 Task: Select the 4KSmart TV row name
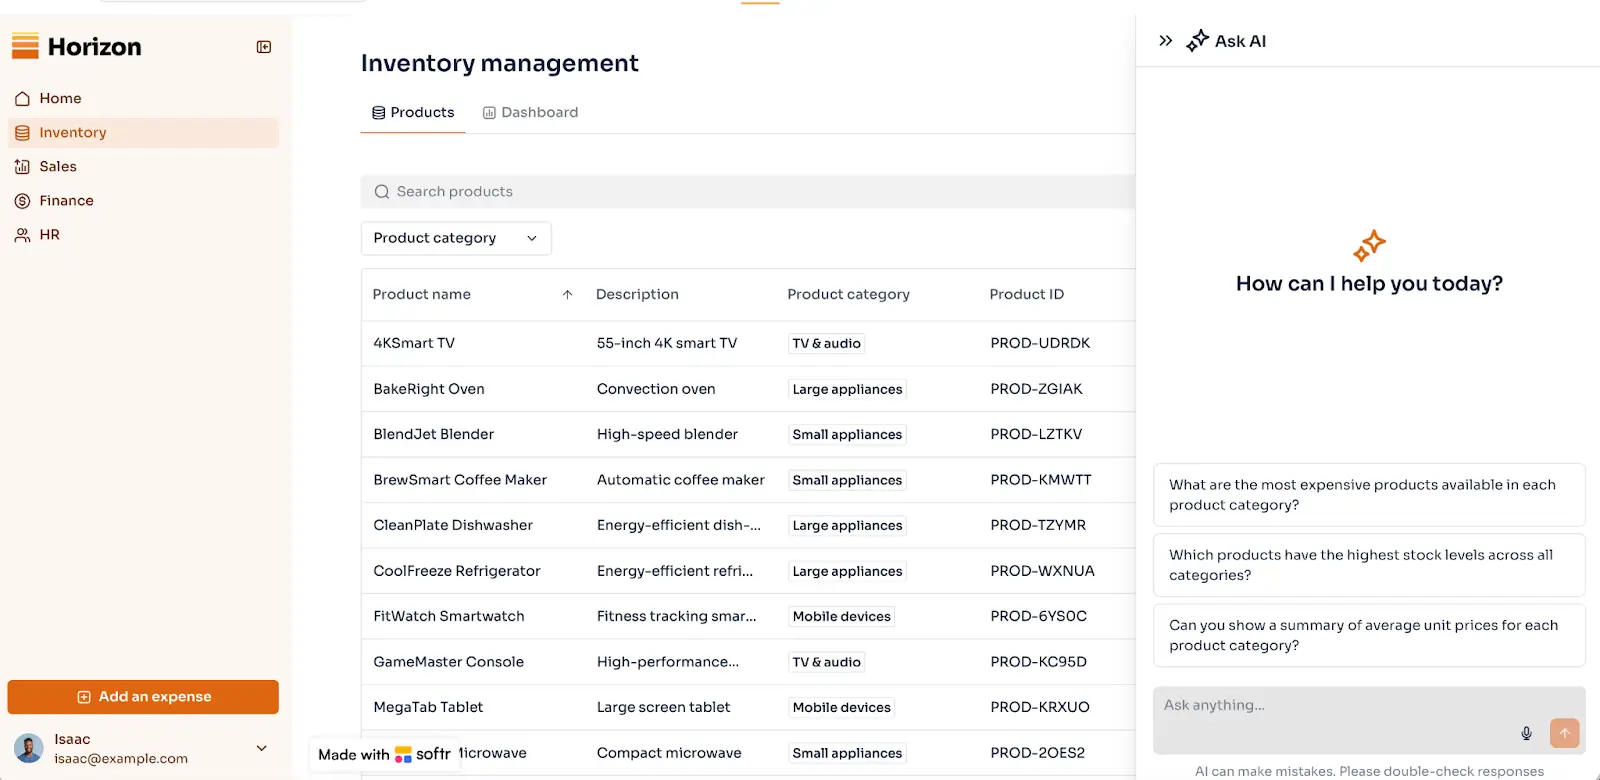[414, 343]
